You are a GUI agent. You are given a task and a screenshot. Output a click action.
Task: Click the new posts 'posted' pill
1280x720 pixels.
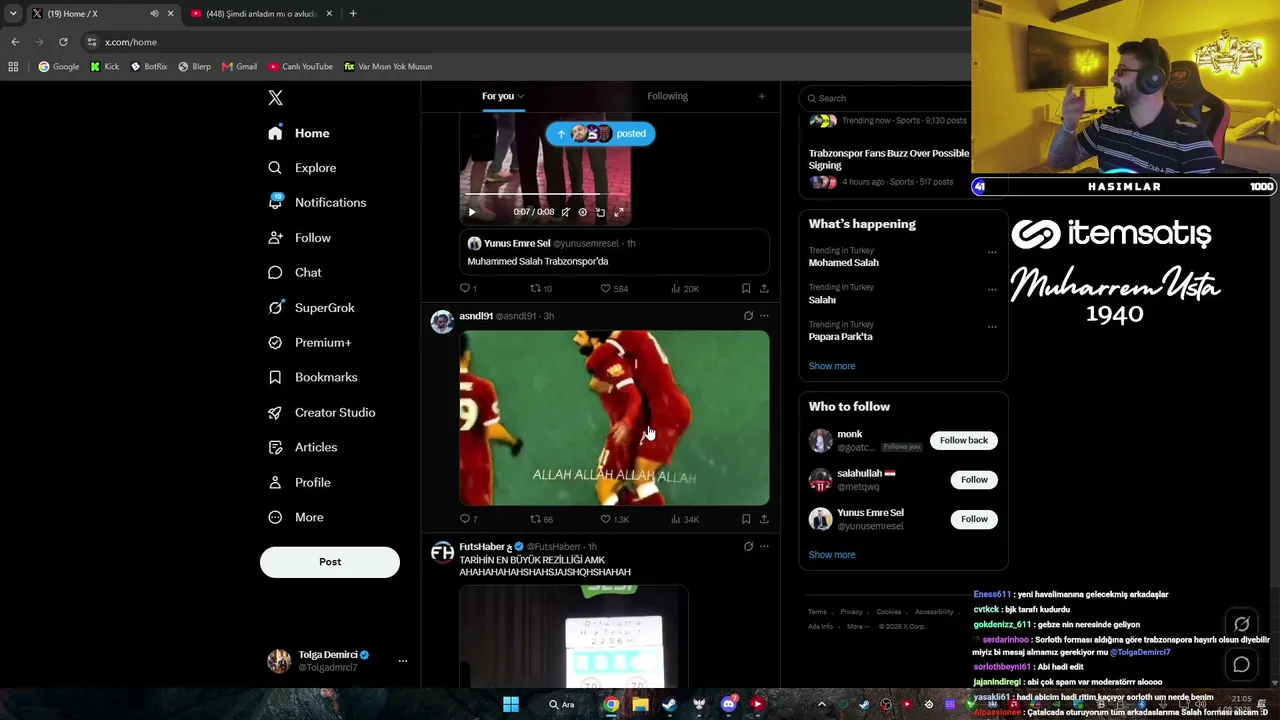[600, 134]
